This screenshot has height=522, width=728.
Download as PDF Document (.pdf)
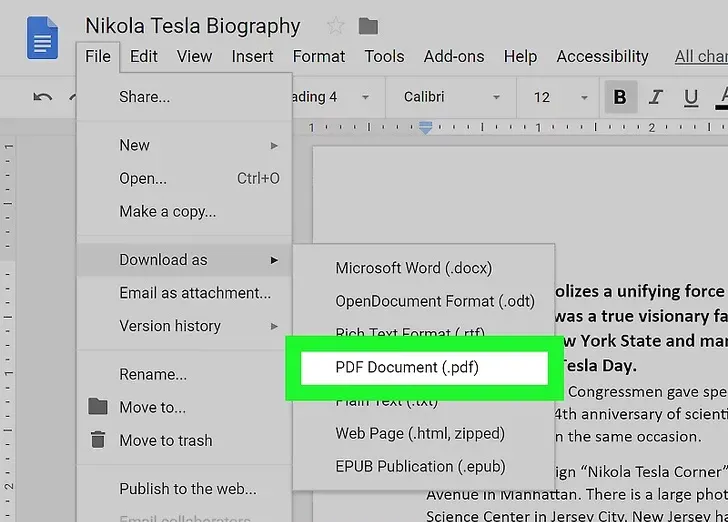424,368
